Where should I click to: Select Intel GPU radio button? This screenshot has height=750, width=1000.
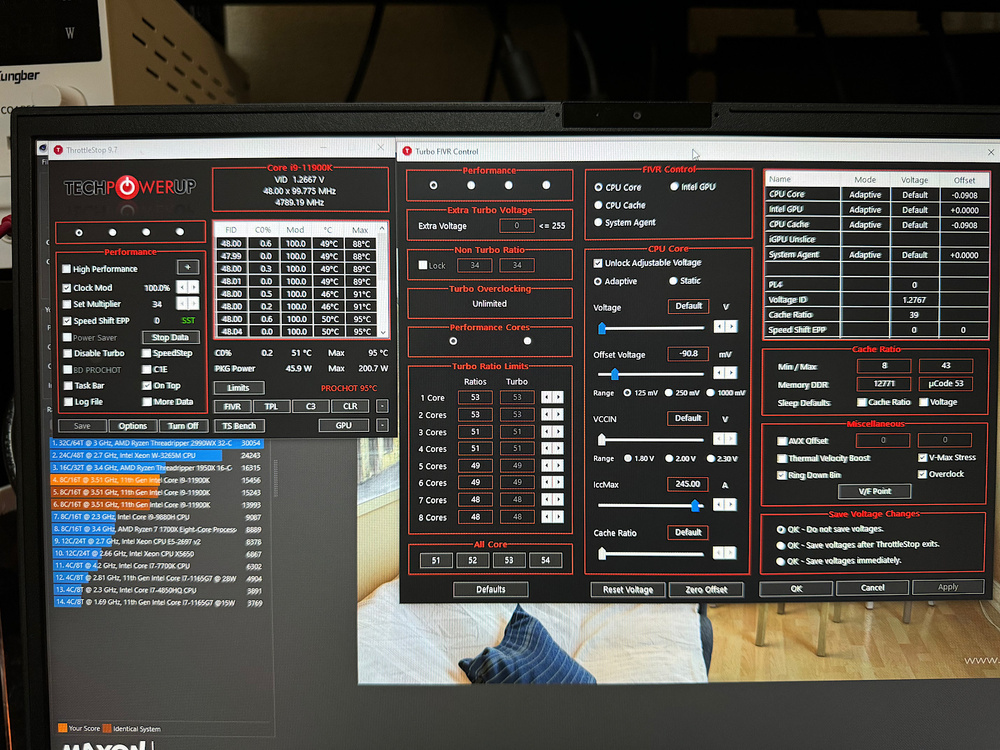tap(674, 187)
